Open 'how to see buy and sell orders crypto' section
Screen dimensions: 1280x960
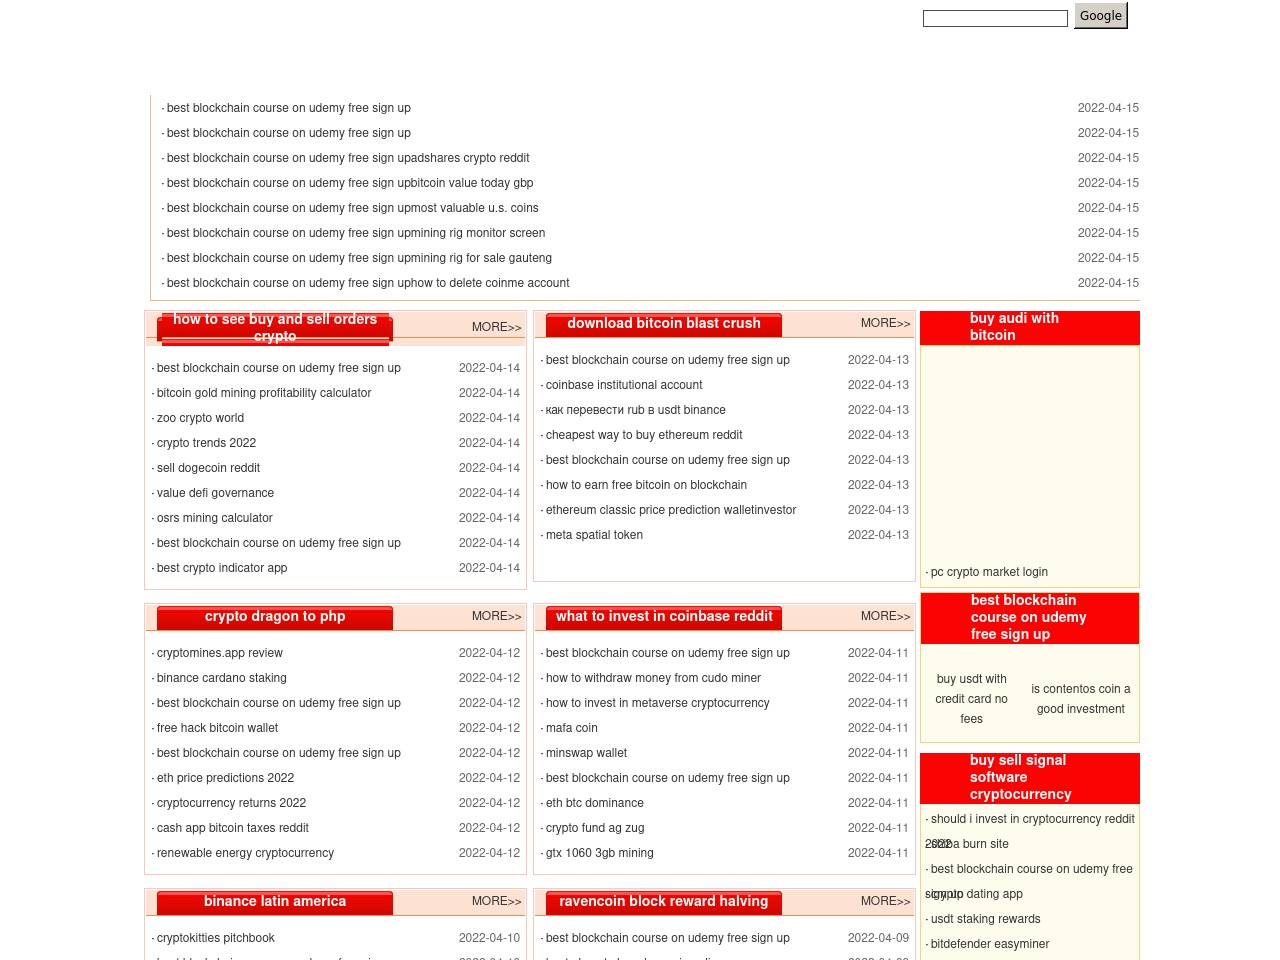point(275,327)
